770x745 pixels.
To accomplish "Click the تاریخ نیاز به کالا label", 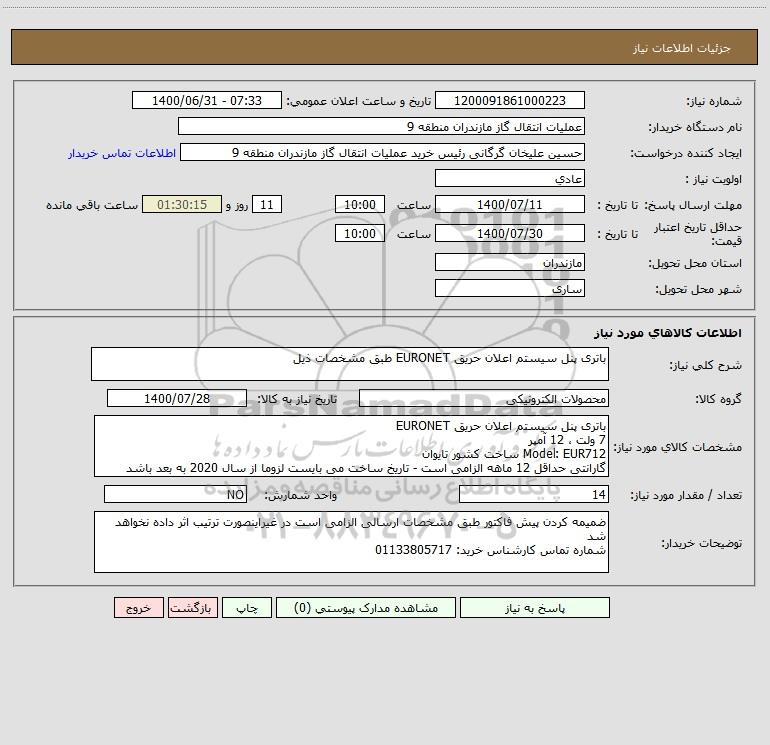I will click(x=298, y=399).
